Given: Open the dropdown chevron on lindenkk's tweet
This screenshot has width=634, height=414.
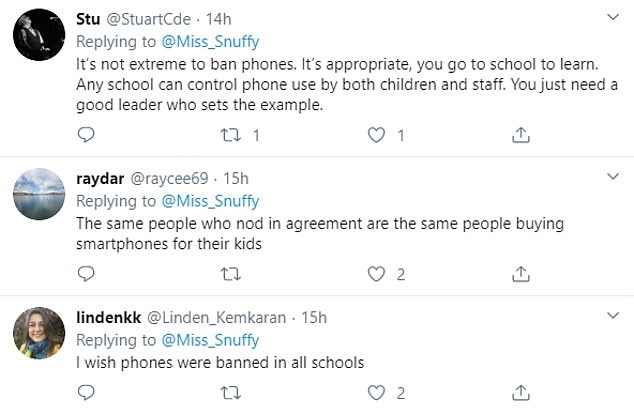Looking at the screenshot, I should coord(613,316).
